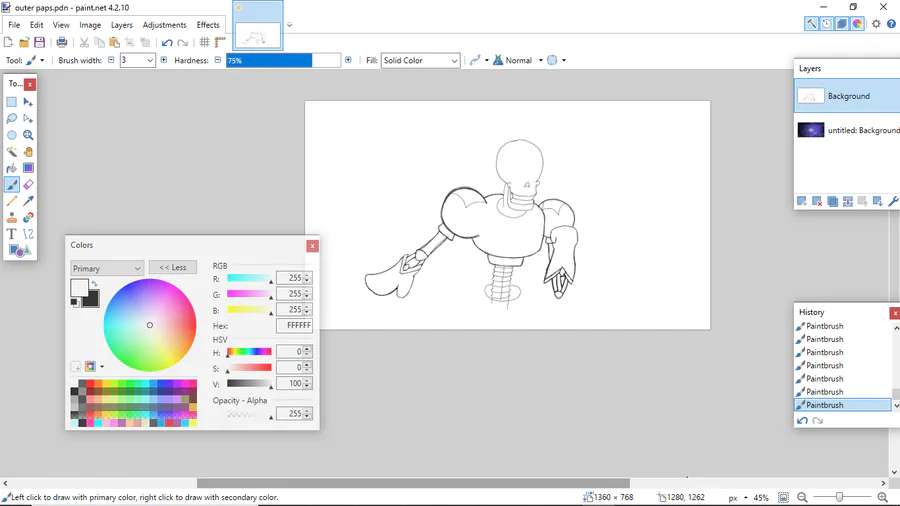Click the Open file folder icon
Screen dimensions: 900x506
click(x=24, y=42)
